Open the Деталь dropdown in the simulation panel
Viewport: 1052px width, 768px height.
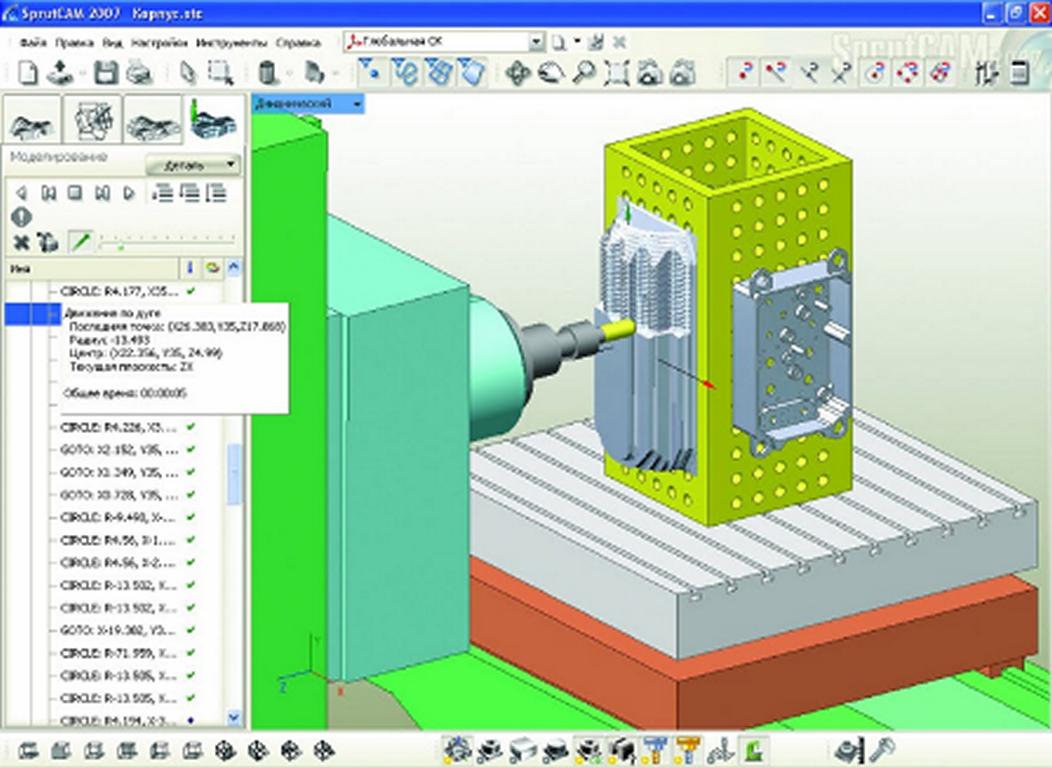point(193,165)
